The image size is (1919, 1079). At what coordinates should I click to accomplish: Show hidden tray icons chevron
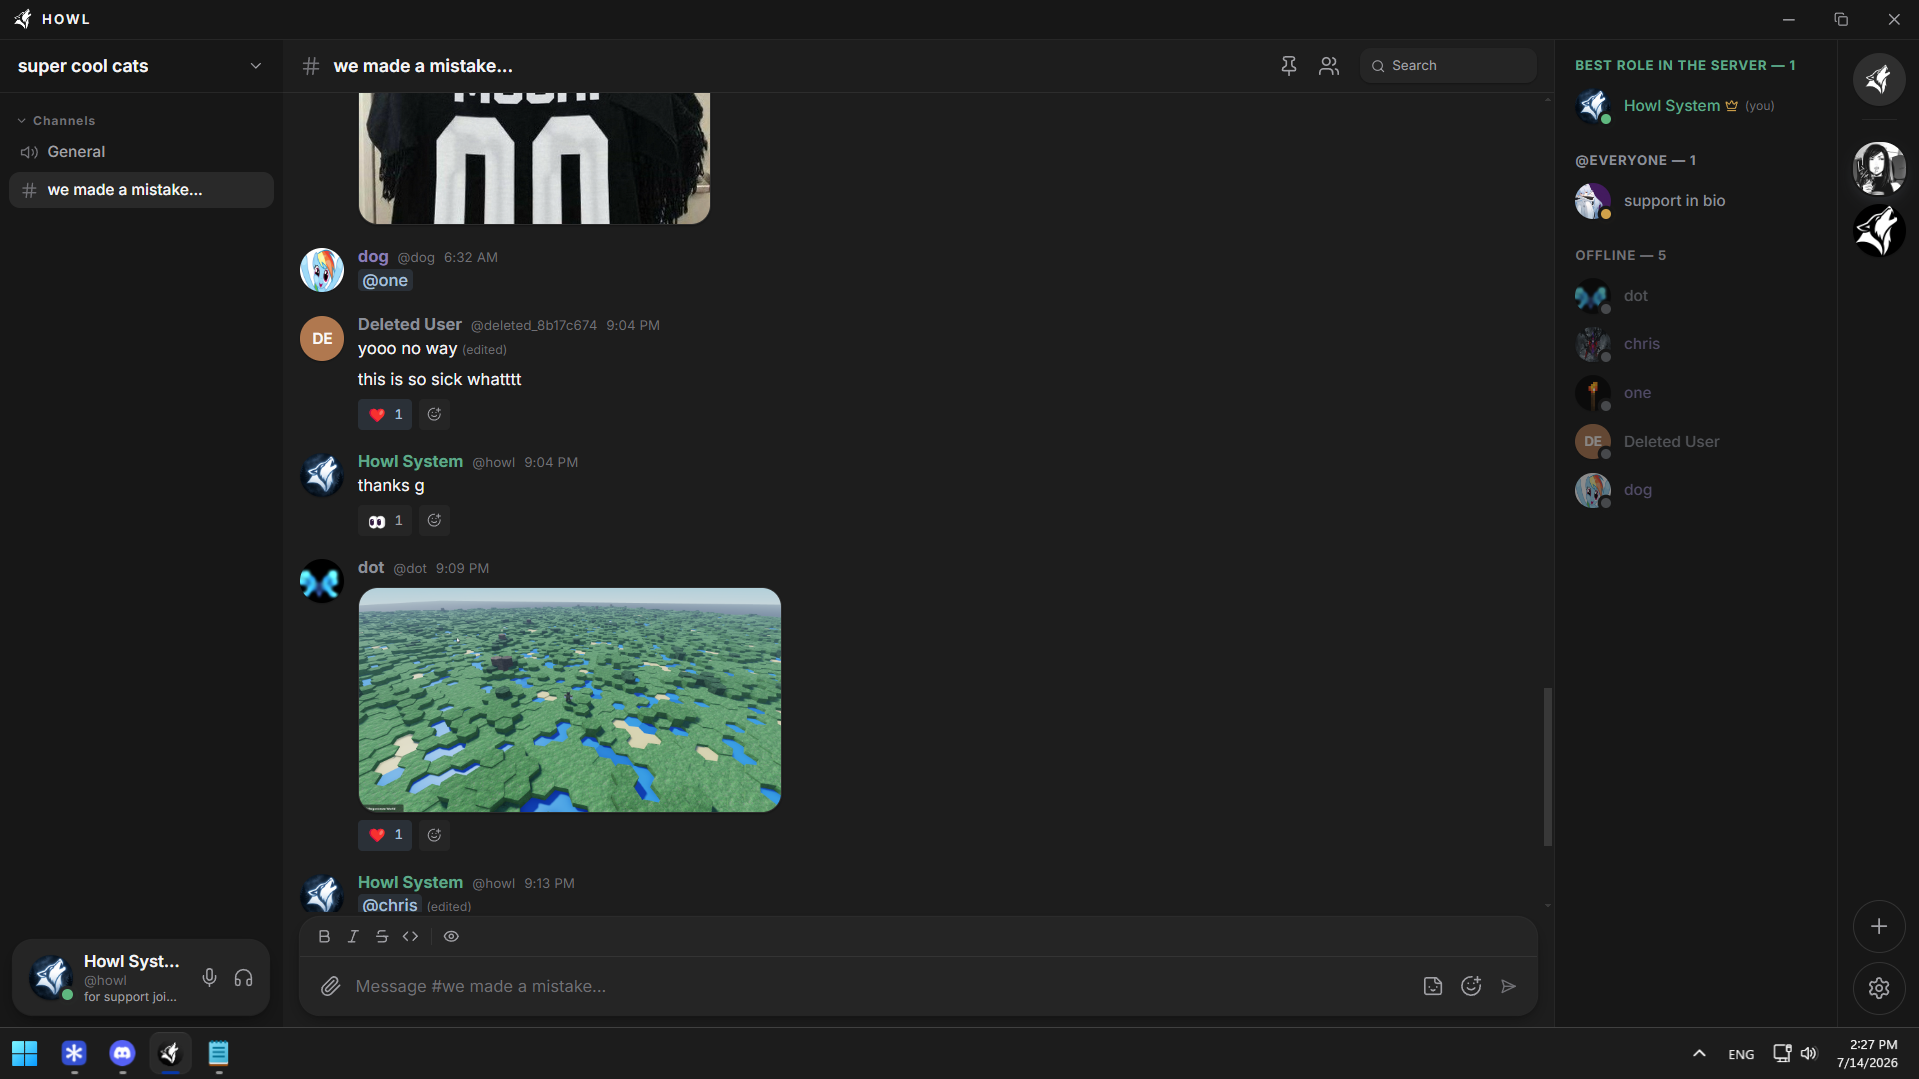(1699, 1053)
